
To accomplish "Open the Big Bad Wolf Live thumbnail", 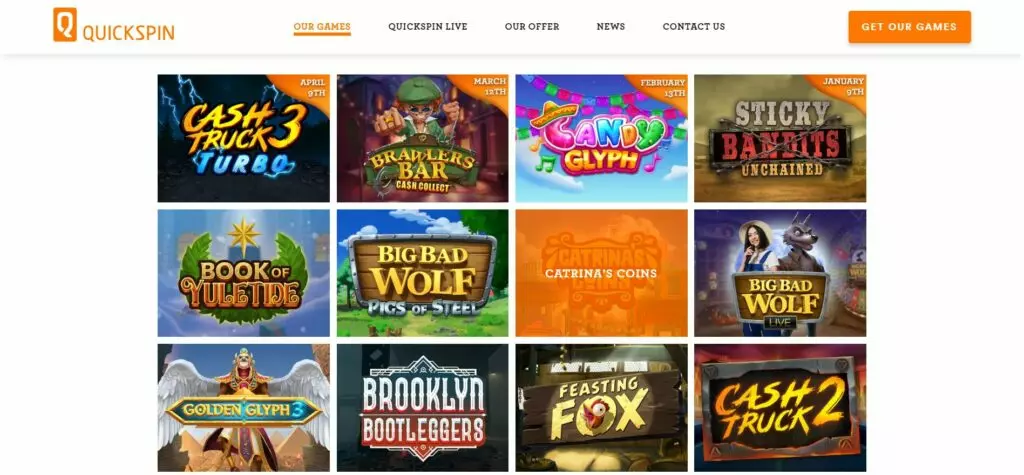I will (780, 273).
